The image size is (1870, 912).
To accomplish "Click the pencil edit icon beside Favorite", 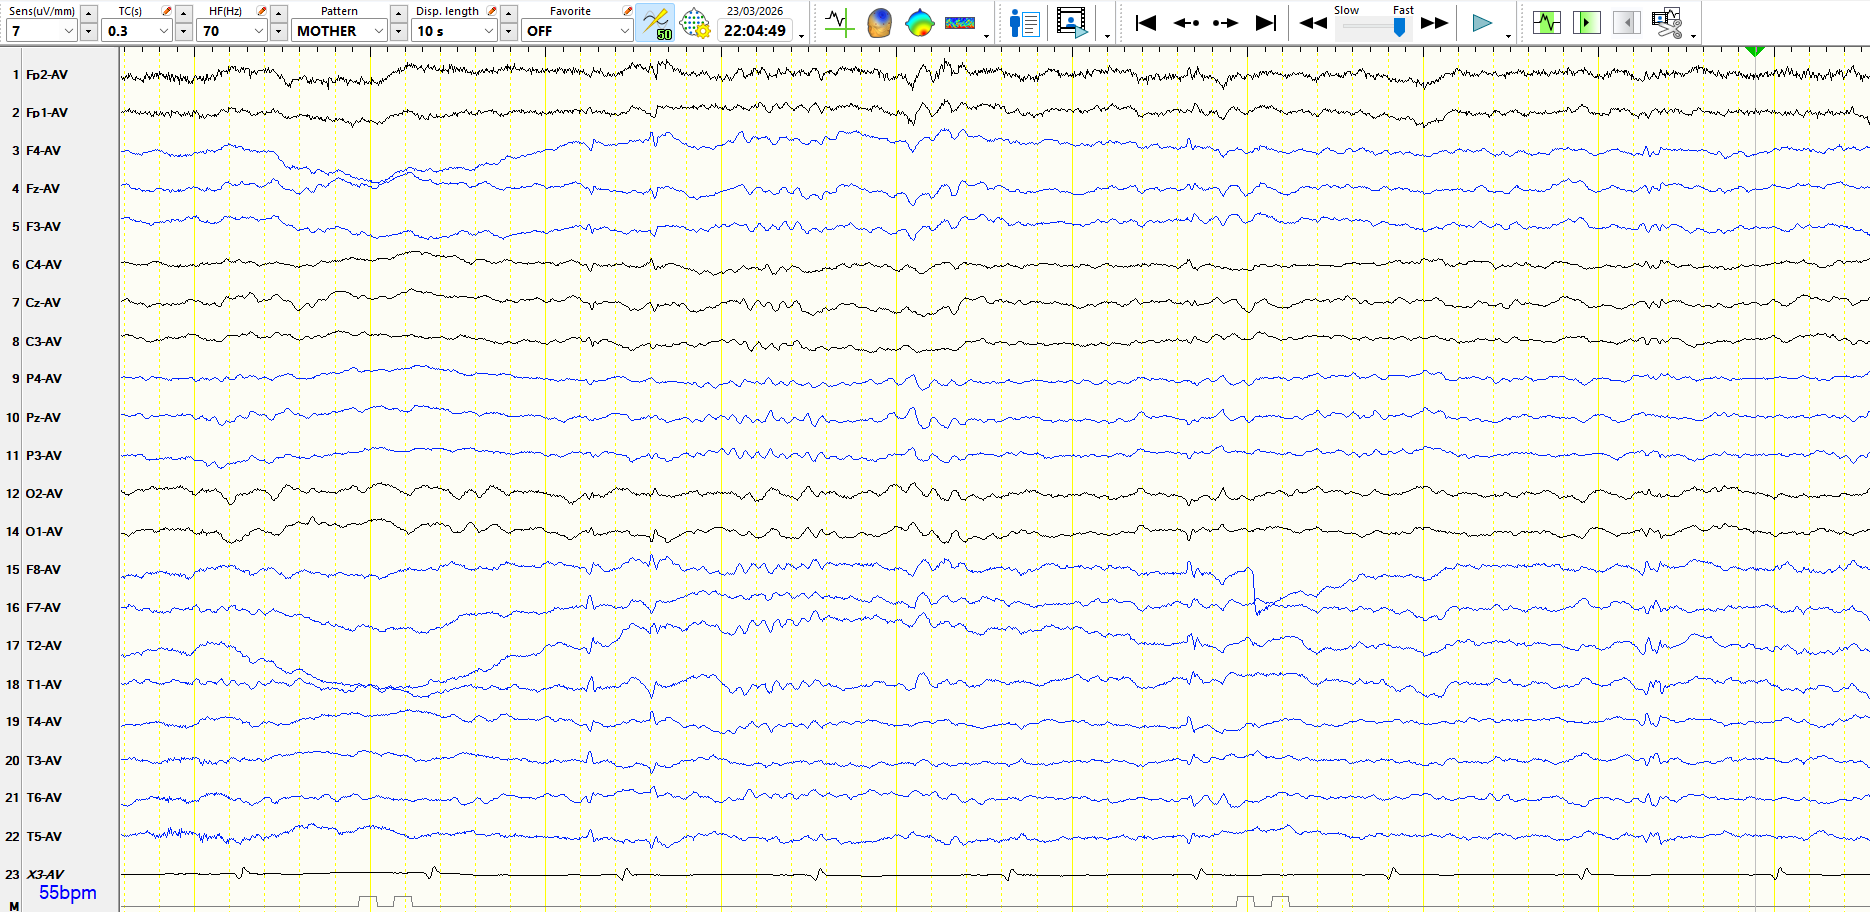I will pyautogui.click(x=627, y=11).
